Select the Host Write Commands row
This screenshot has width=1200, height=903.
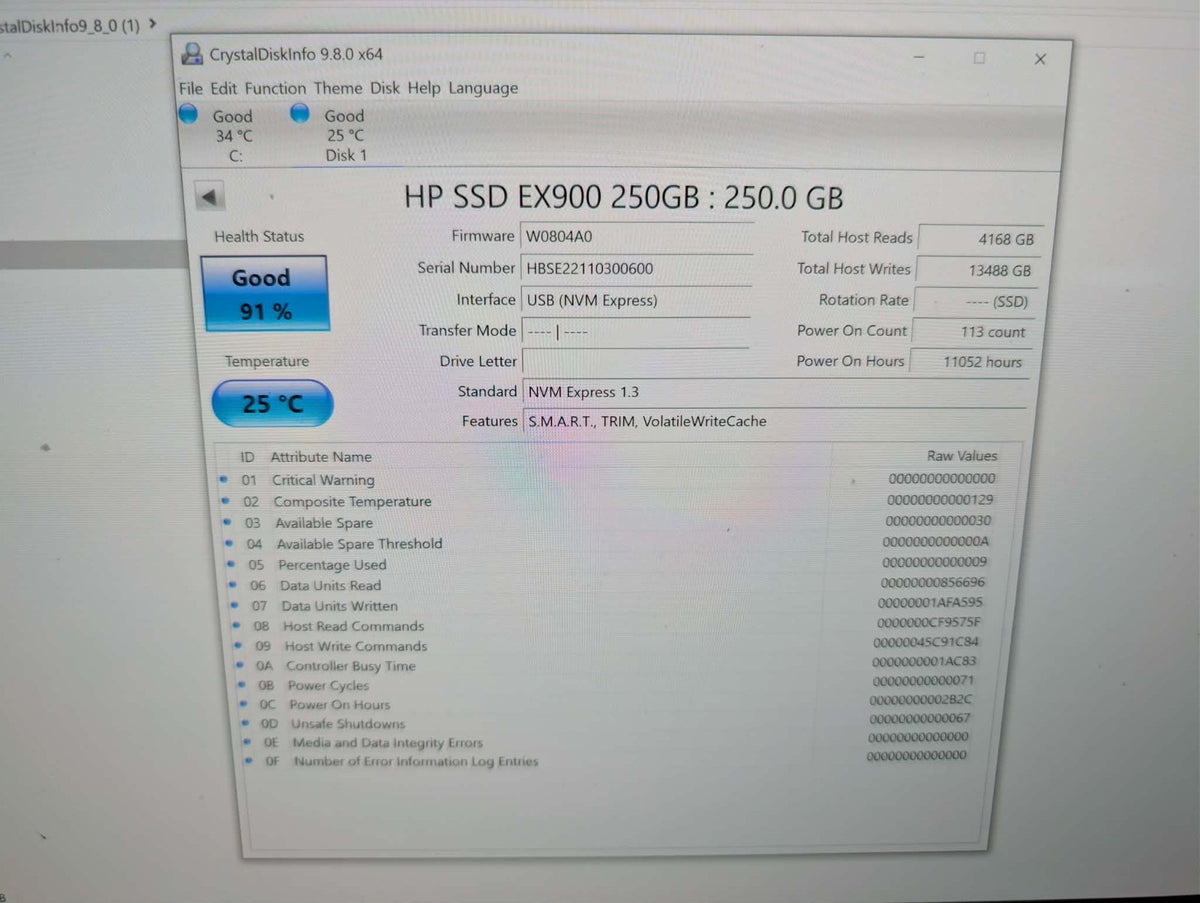608,645
